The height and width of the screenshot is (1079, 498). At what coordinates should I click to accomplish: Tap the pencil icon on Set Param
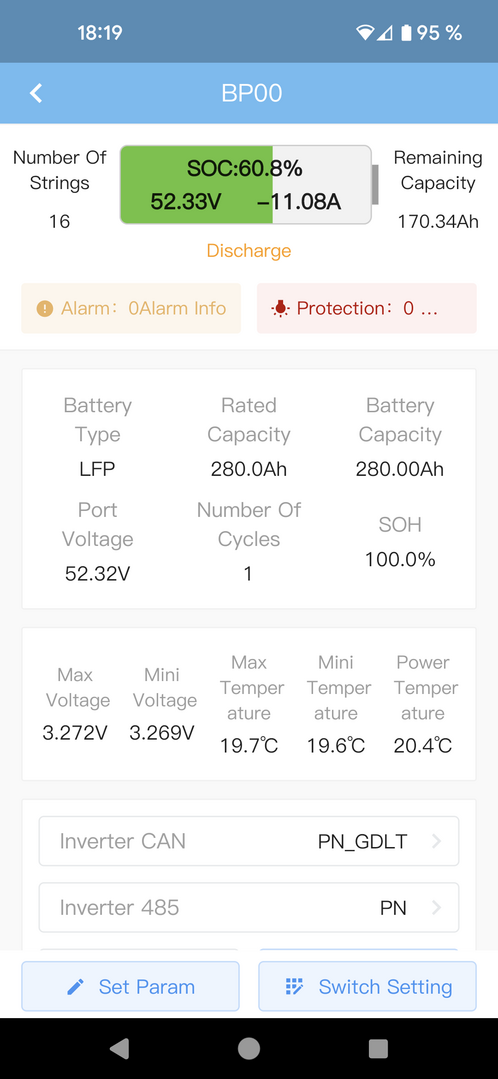[75, 987]
